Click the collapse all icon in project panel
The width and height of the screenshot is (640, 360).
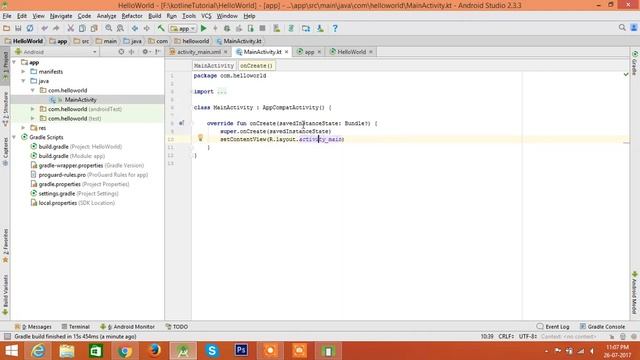pos(131,52)
